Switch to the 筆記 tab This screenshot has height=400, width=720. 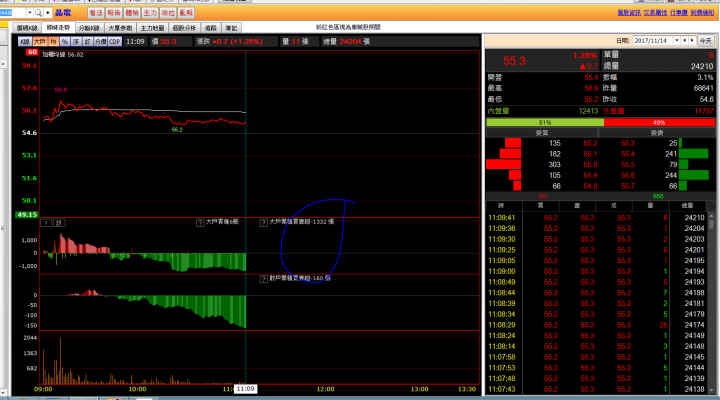tap(231, 28)
